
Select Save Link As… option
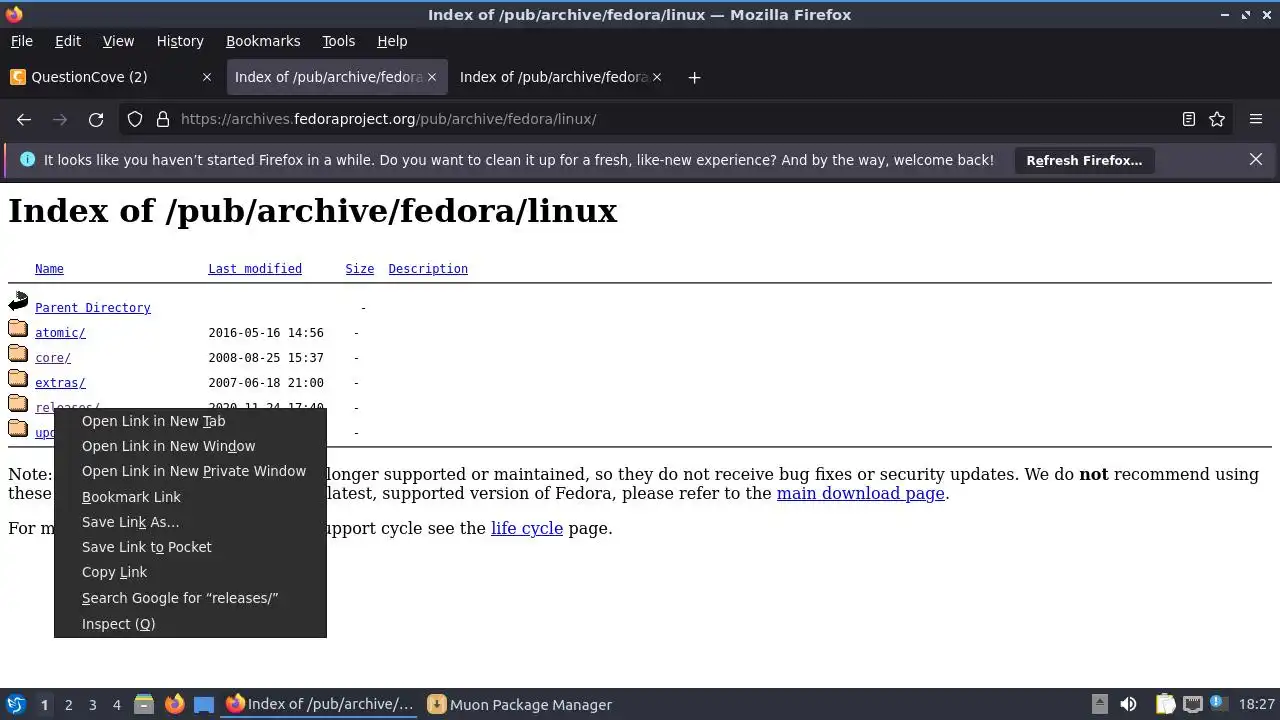[x=190, y=522]
